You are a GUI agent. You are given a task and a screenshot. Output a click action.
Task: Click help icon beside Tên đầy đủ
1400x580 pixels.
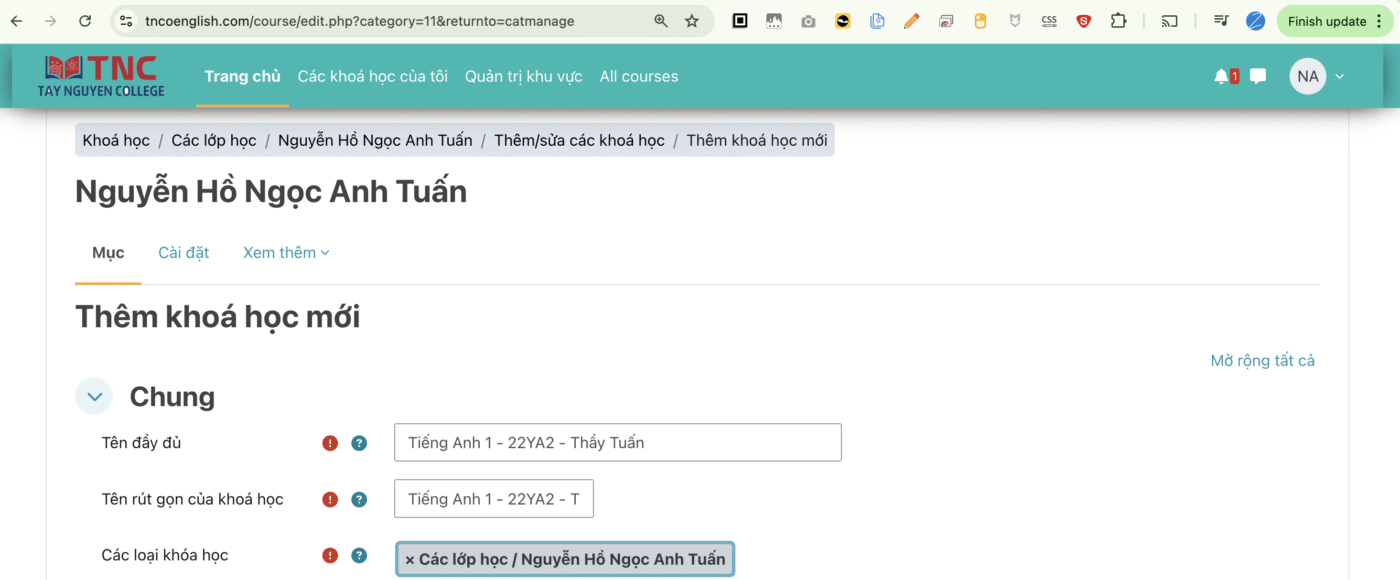click(x=359, y=443)
